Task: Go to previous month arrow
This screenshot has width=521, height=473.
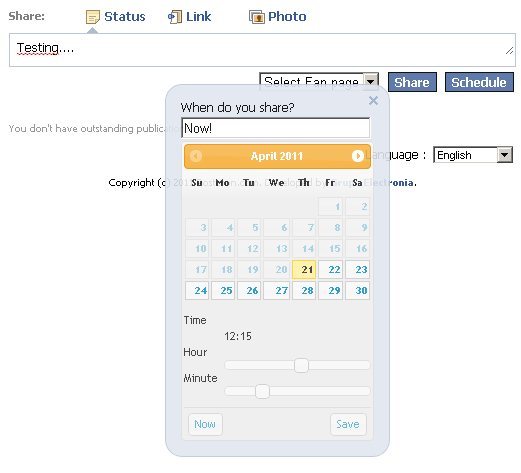Action: [196, 156]
